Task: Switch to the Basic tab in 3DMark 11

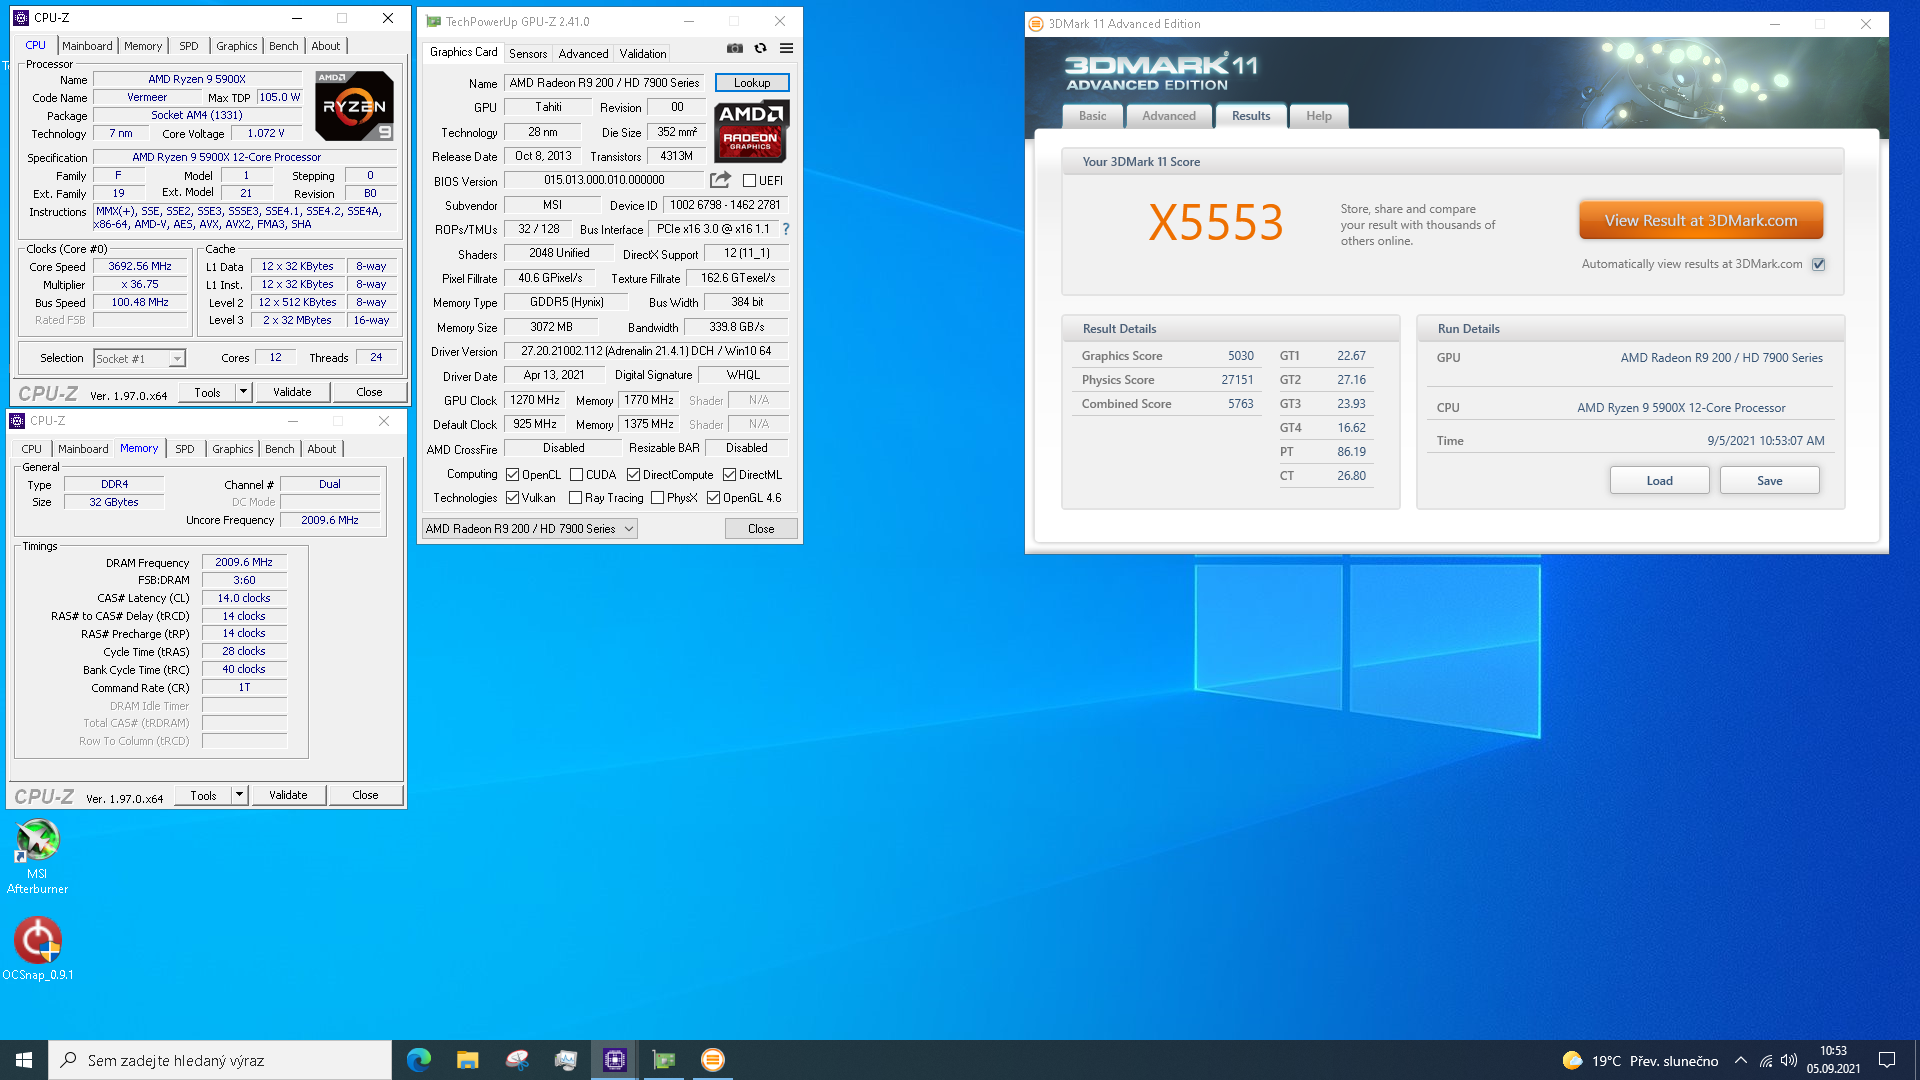Action: pos(1092,116)
